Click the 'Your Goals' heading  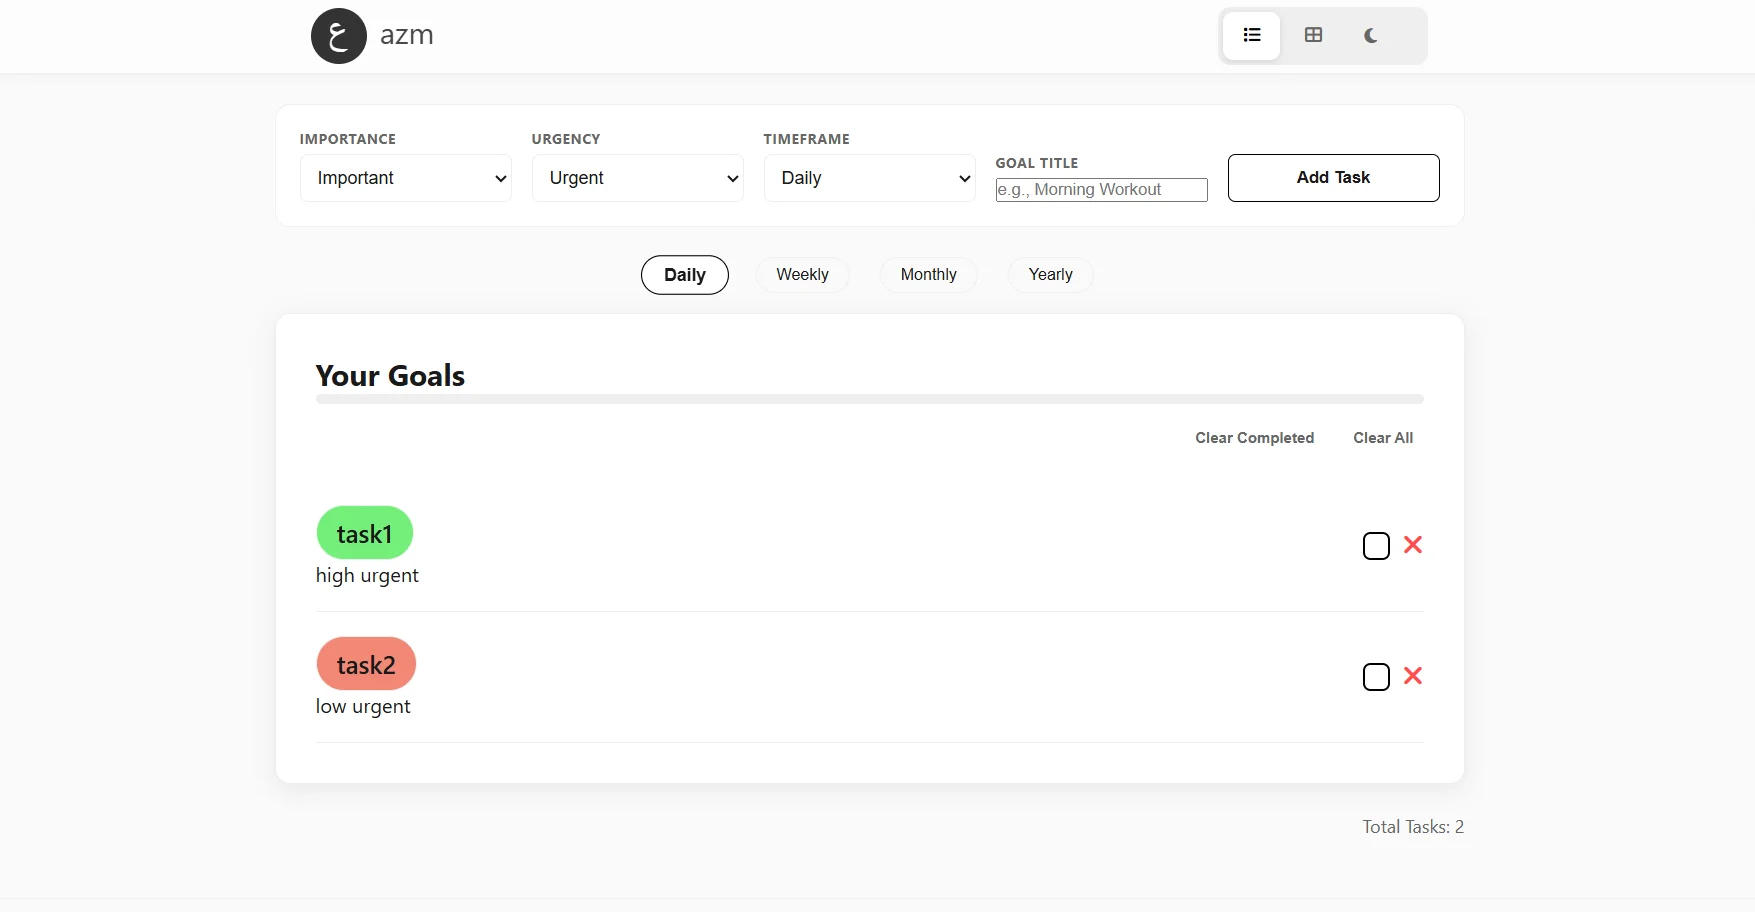390,376
